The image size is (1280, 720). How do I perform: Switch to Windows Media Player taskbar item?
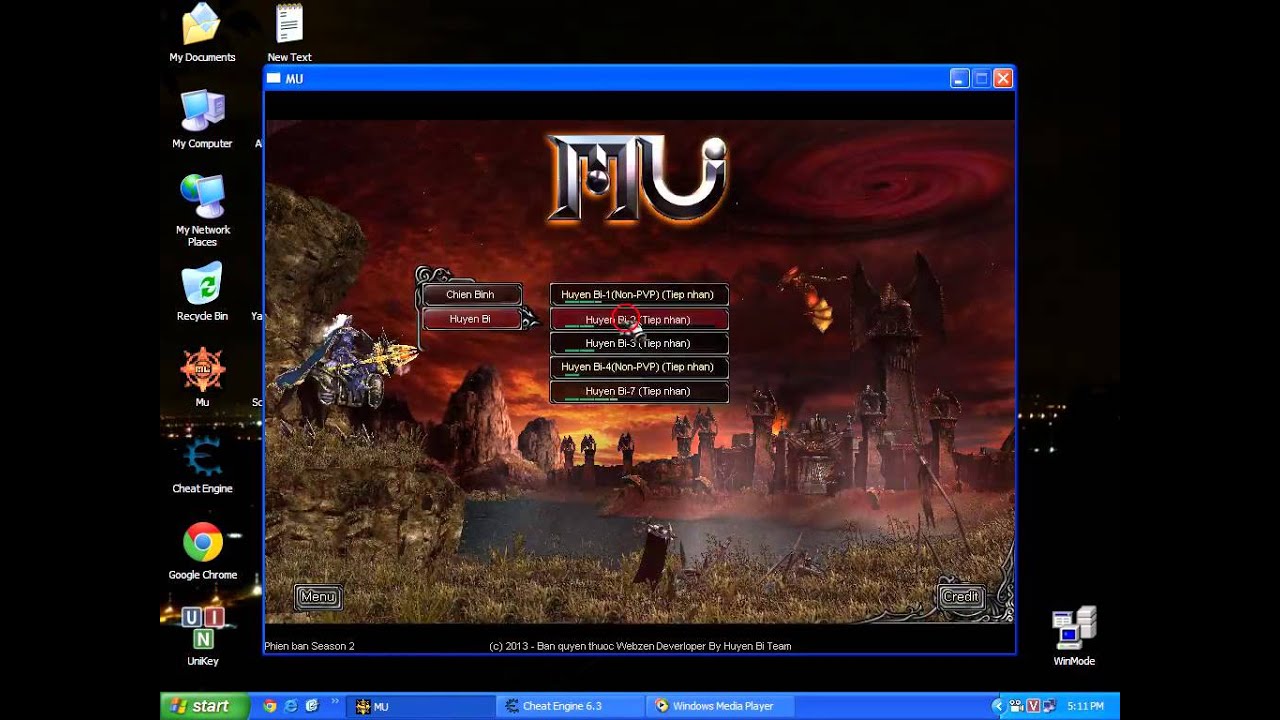(x=718, y=706)
